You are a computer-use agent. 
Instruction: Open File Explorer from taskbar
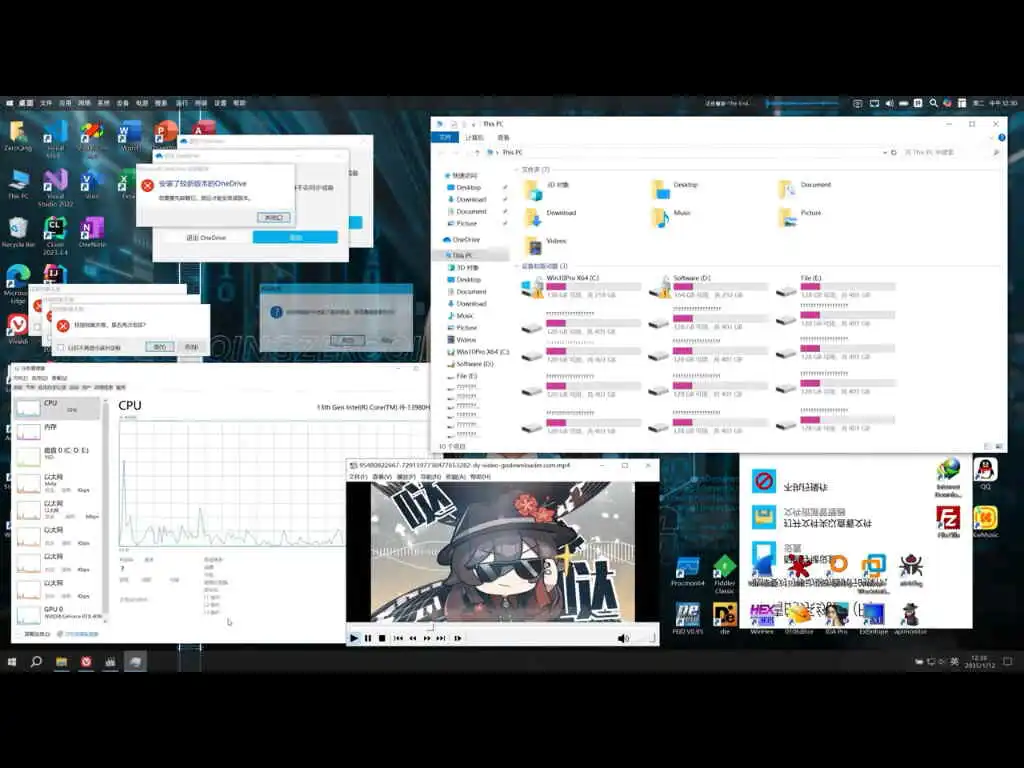[61, 662]
